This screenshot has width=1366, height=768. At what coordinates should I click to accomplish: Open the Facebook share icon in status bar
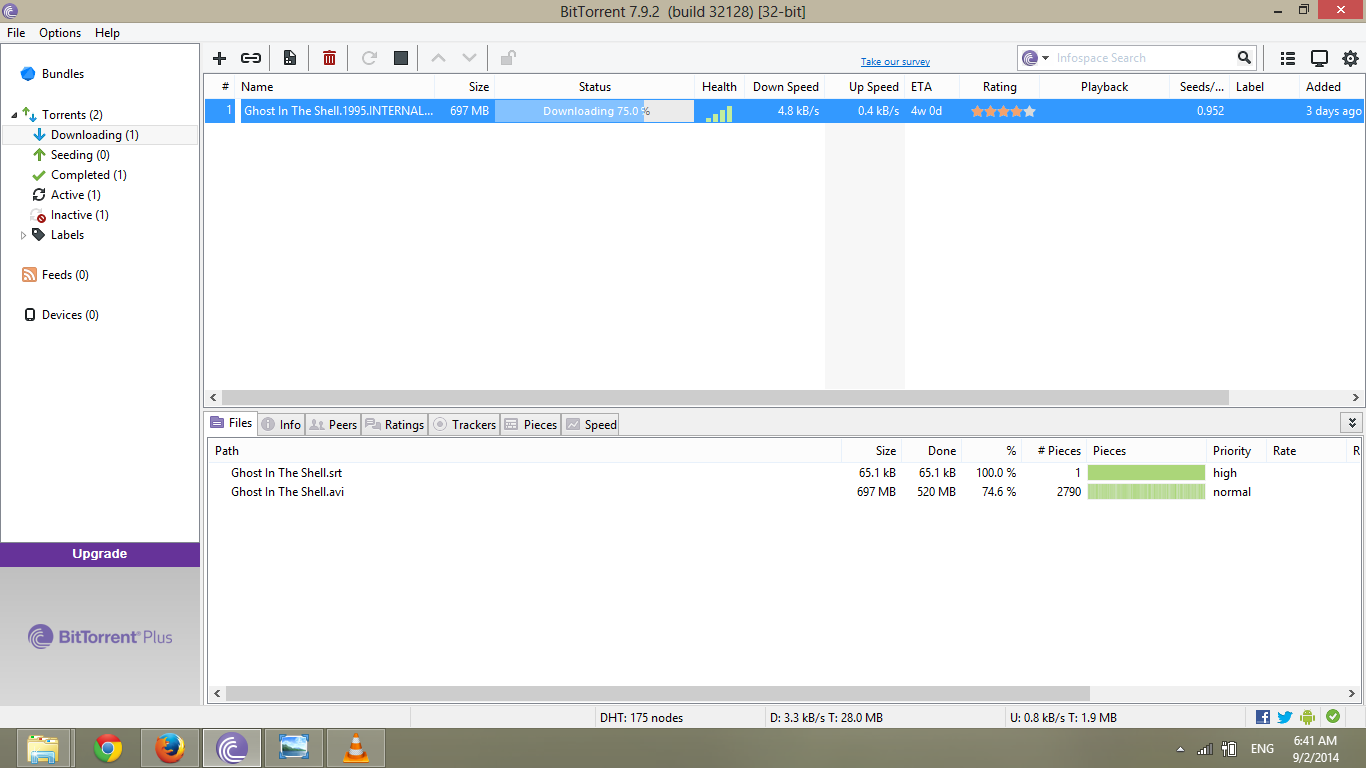click(x=1263, y=717)
